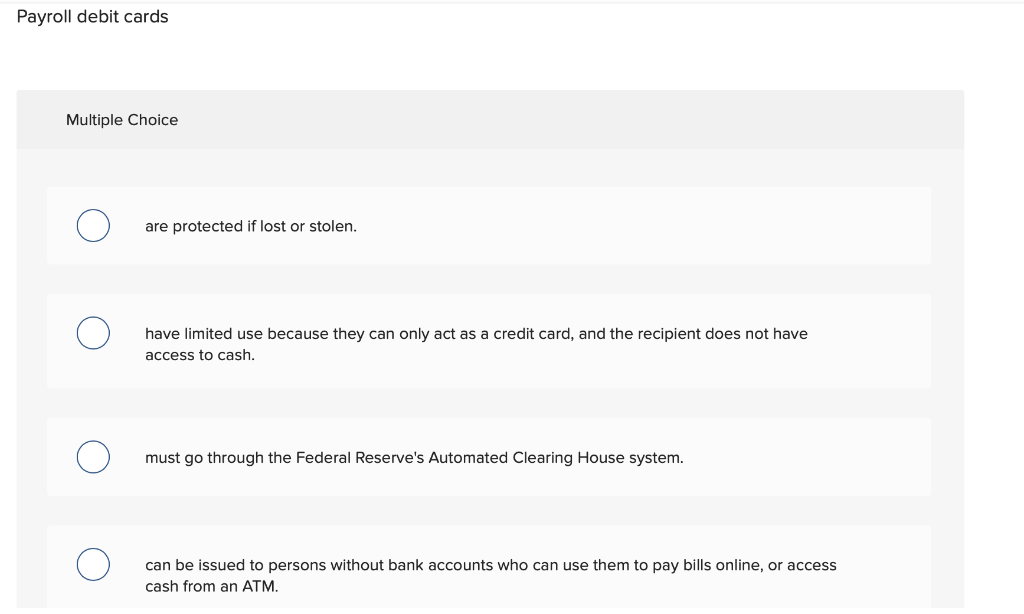Click the "must go through the Federal Reserve's Automated Clearing House system" option
Image resolution: width=1024 pixels, height=614 pixels.
coord(414,458)
